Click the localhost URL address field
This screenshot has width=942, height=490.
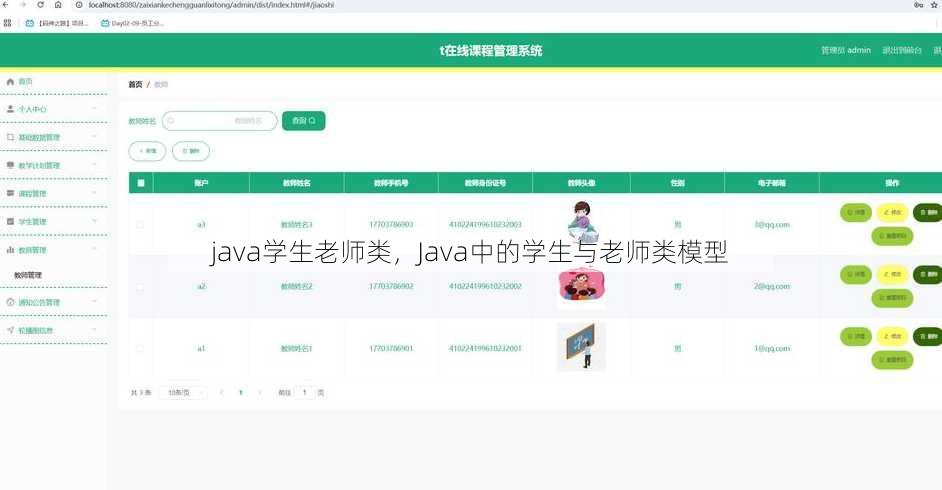pos(211,5)
